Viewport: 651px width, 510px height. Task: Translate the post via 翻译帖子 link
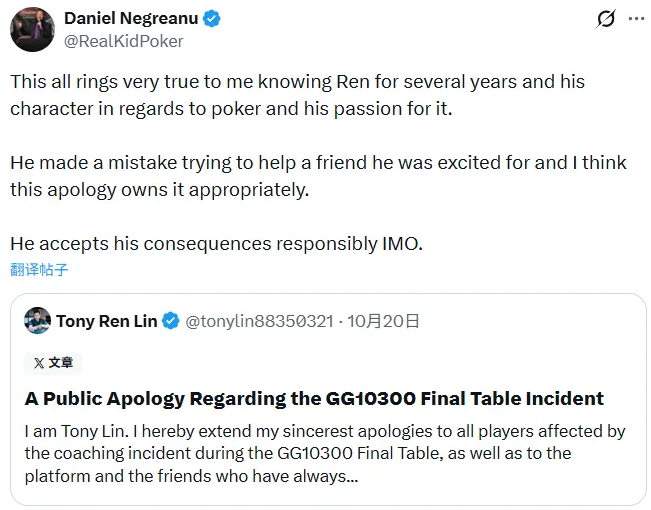tap(39, 269)
